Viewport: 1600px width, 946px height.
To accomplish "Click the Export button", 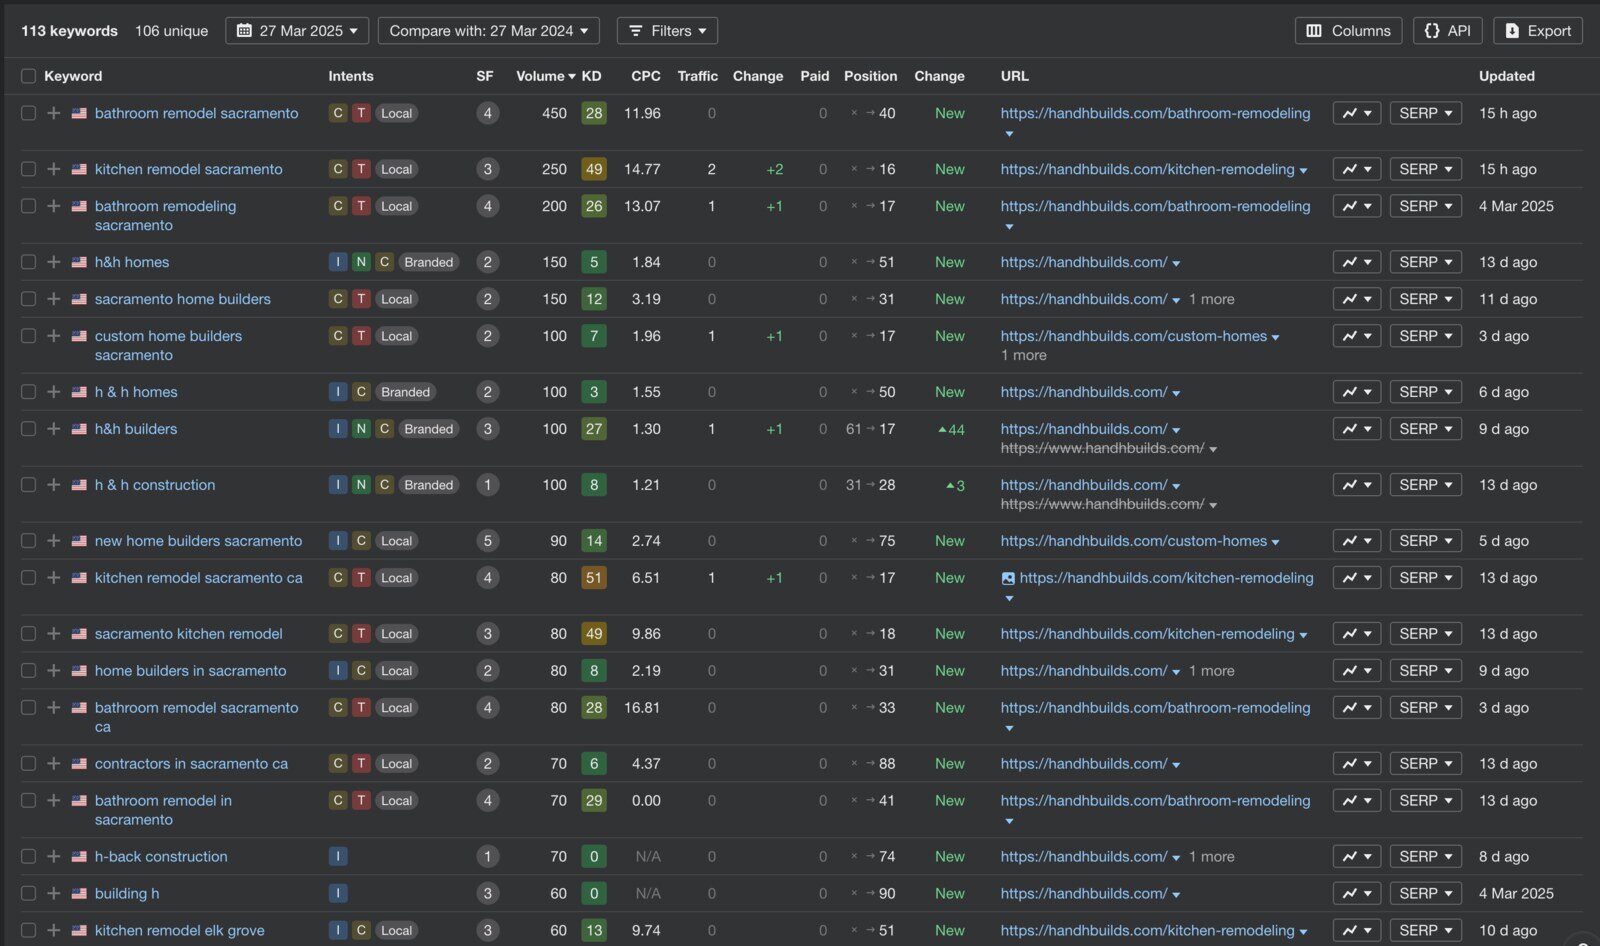I will pos(1537,31).
